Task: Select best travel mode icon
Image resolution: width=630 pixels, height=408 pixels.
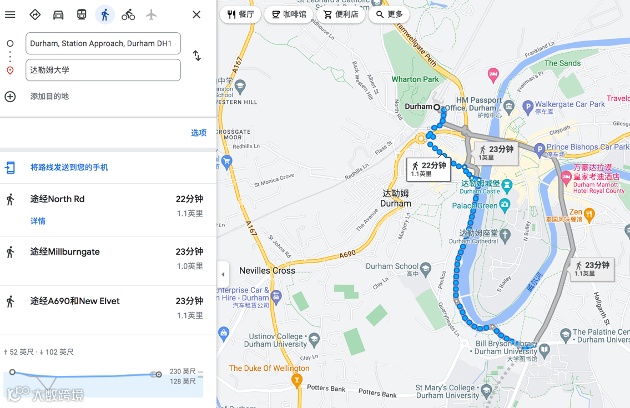Action: pos(35,15)
